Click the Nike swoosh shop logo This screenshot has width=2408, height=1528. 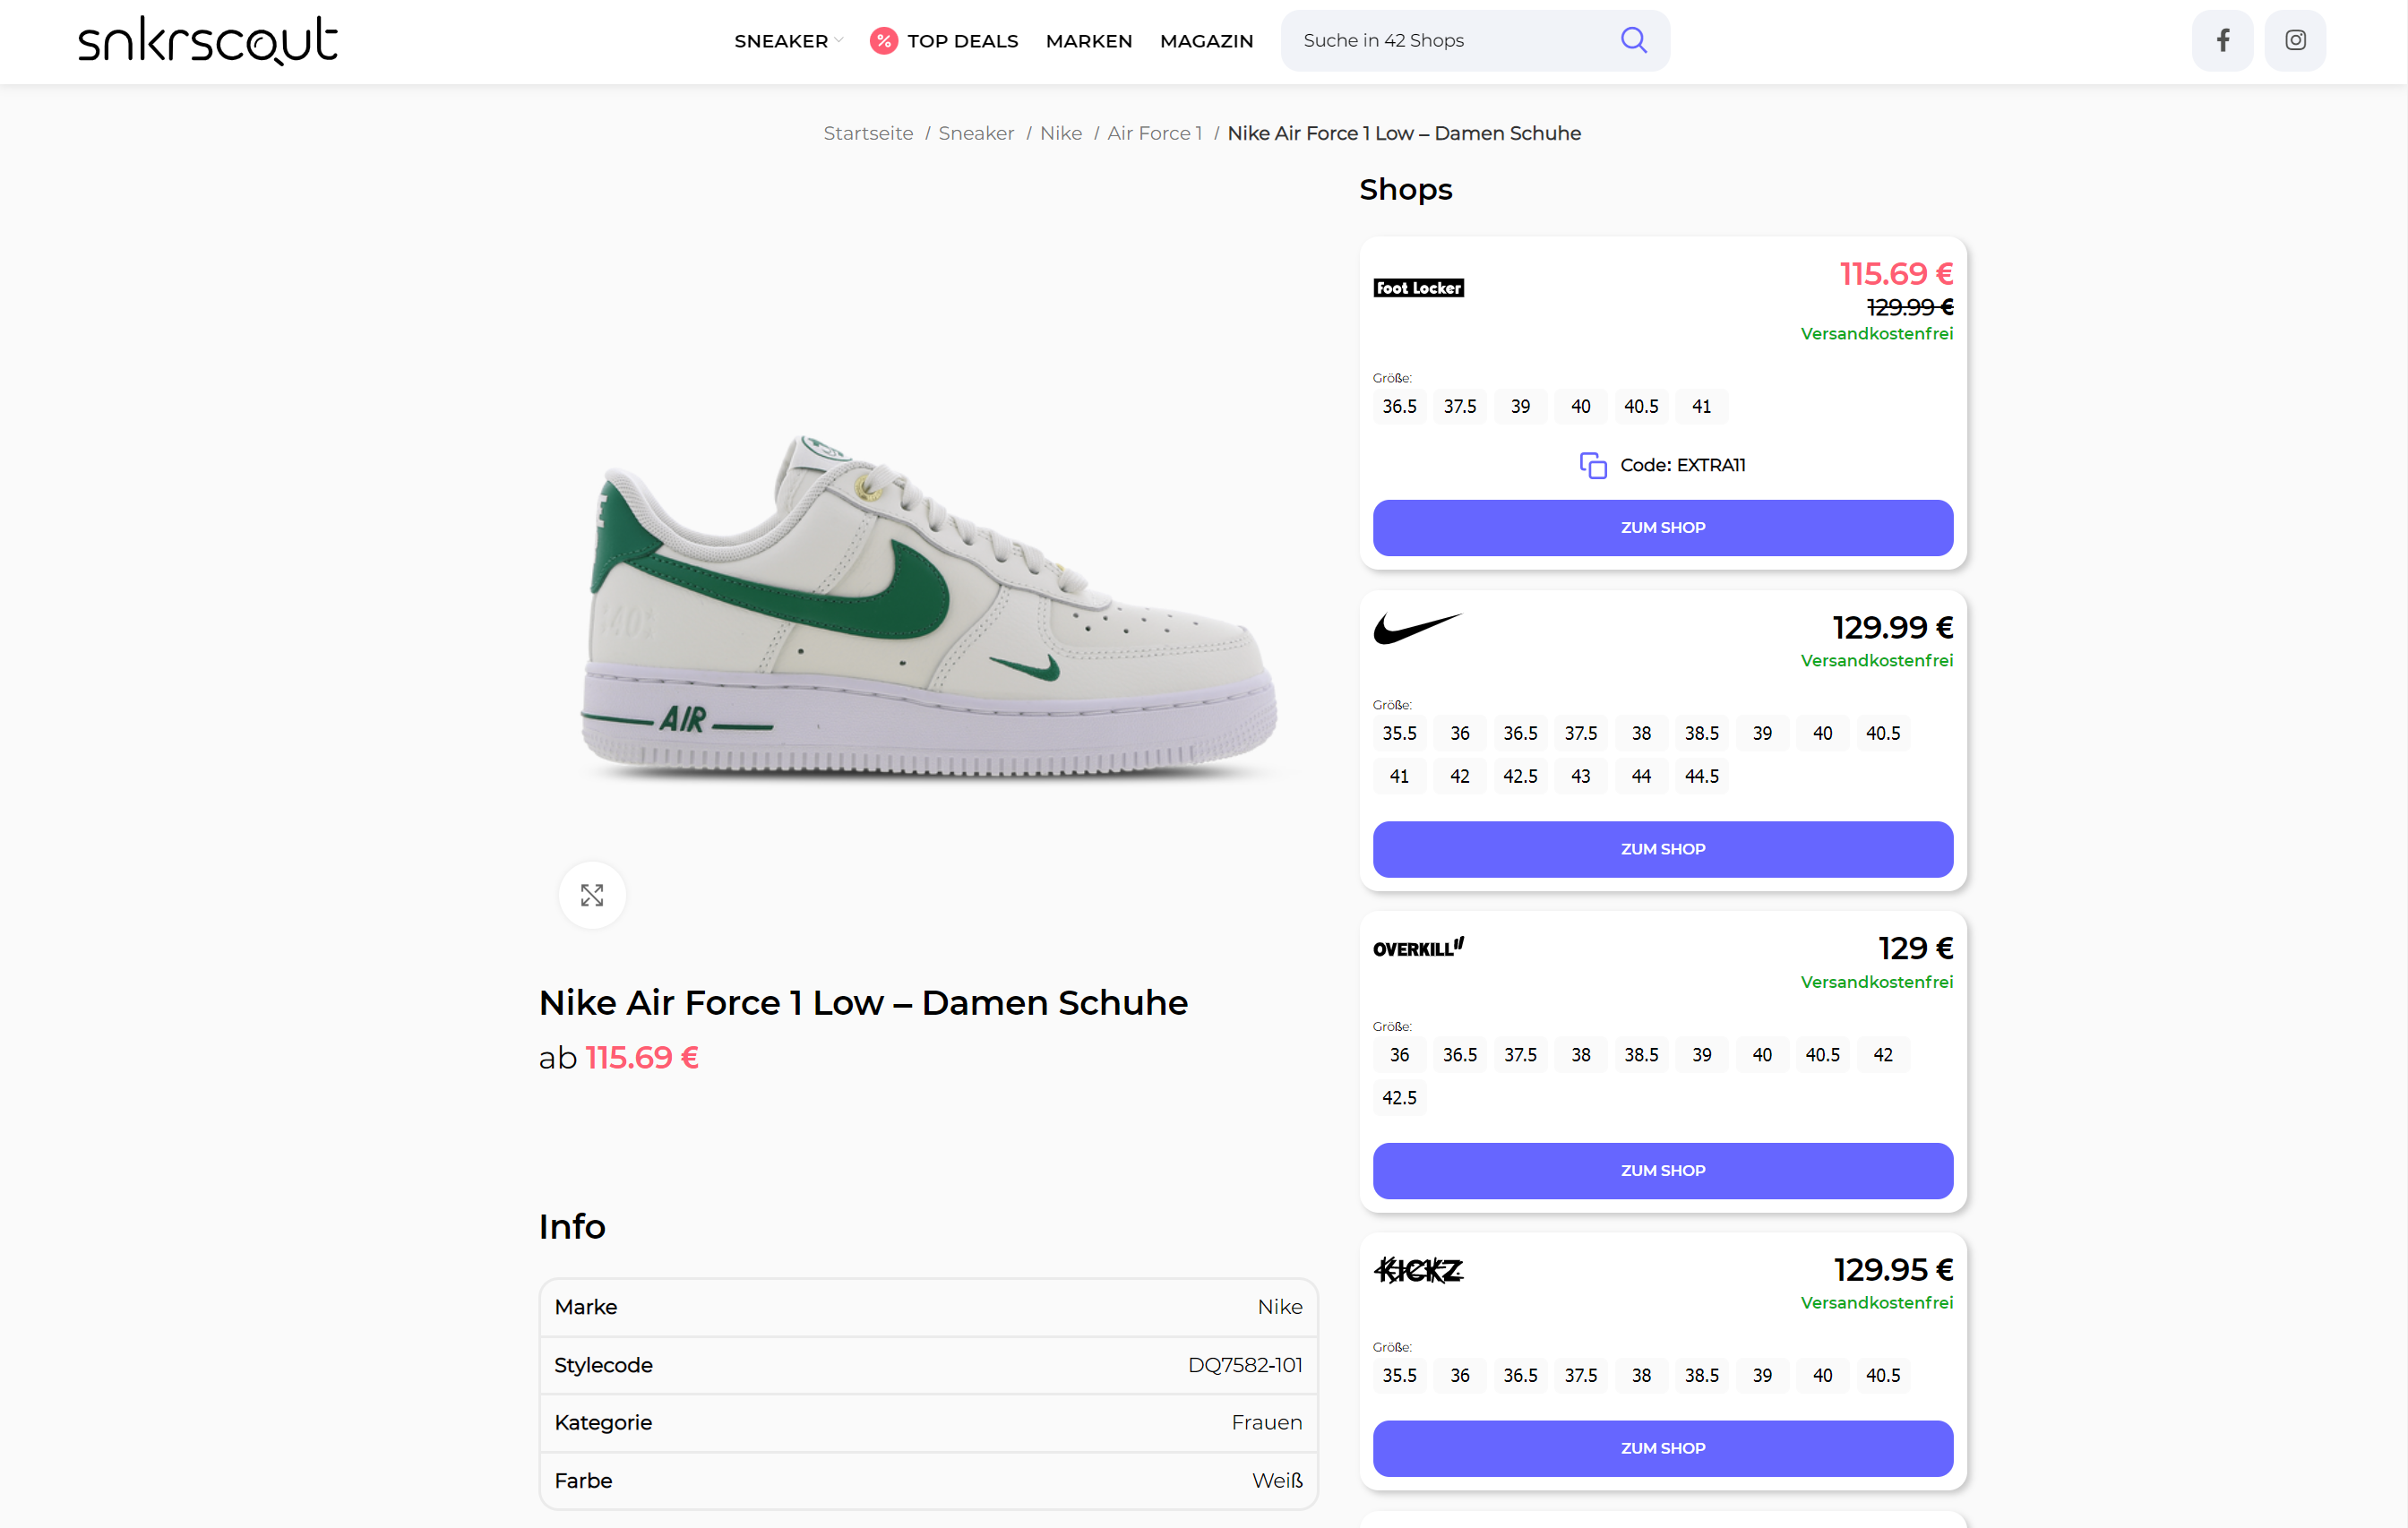pyautogui.click(x=1418, y=628)
